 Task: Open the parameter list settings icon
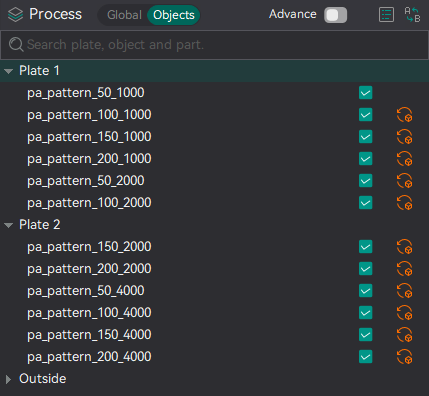[386, 15]
